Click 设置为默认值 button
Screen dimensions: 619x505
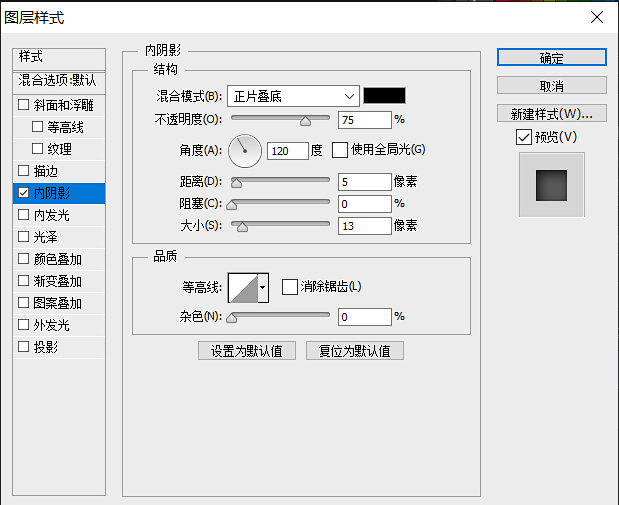click(247, 351)
